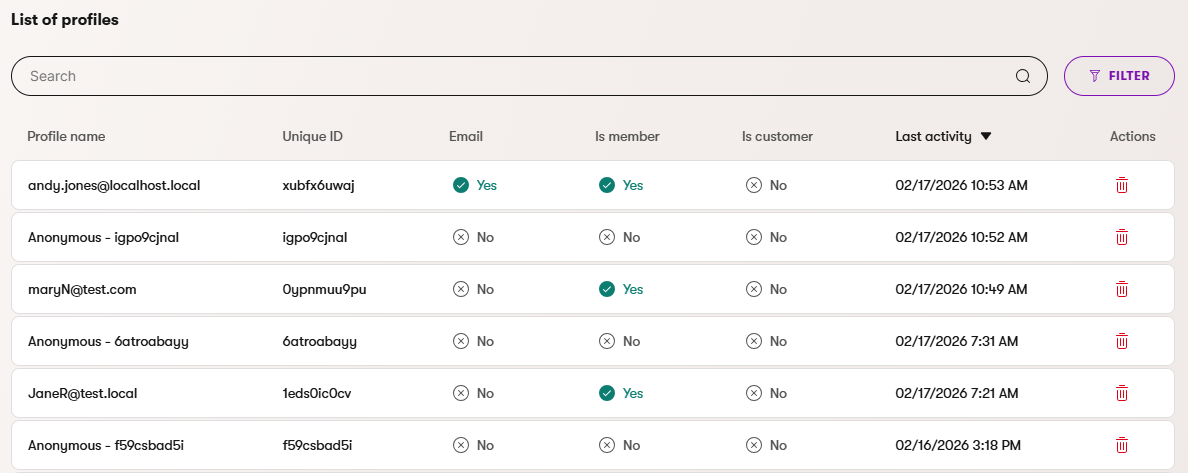Screen dimensions: 1188x473
Task: Click Is member No for Anonymous - igpo9cjnal
Action: click(x=620, y=237)
